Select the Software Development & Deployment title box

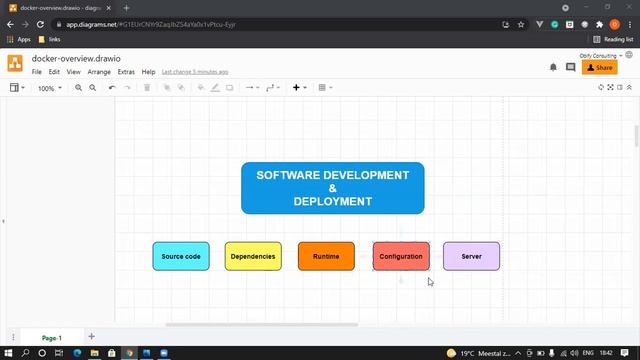point(333,188)
